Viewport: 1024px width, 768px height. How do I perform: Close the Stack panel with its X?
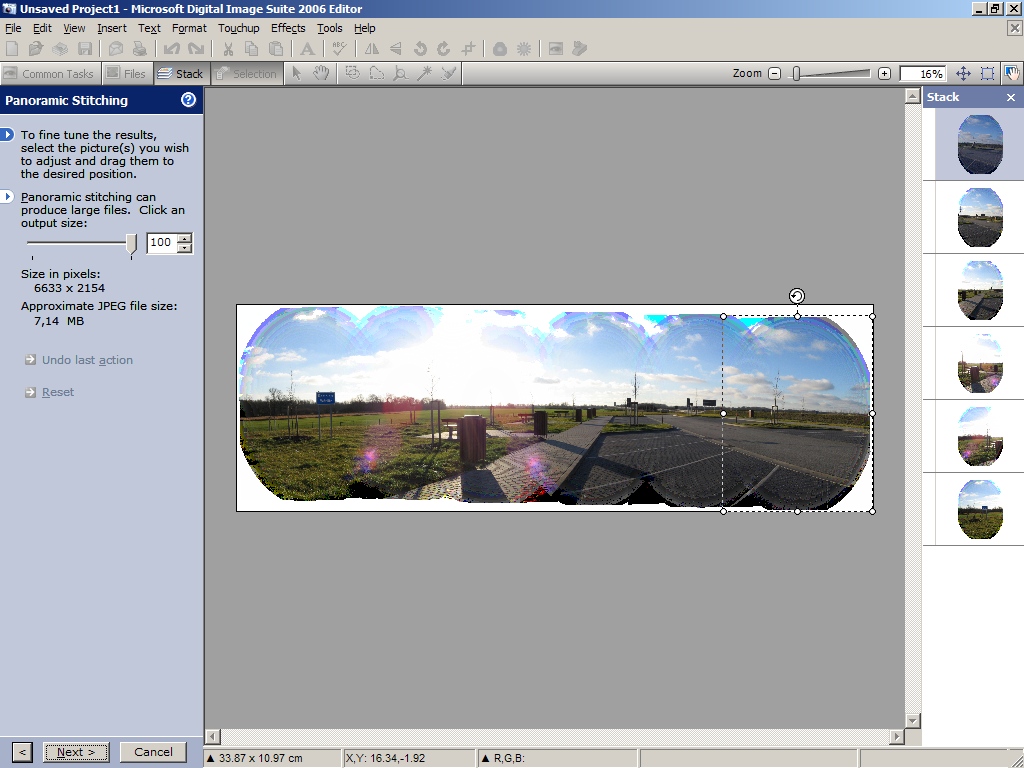[1011, 97]
